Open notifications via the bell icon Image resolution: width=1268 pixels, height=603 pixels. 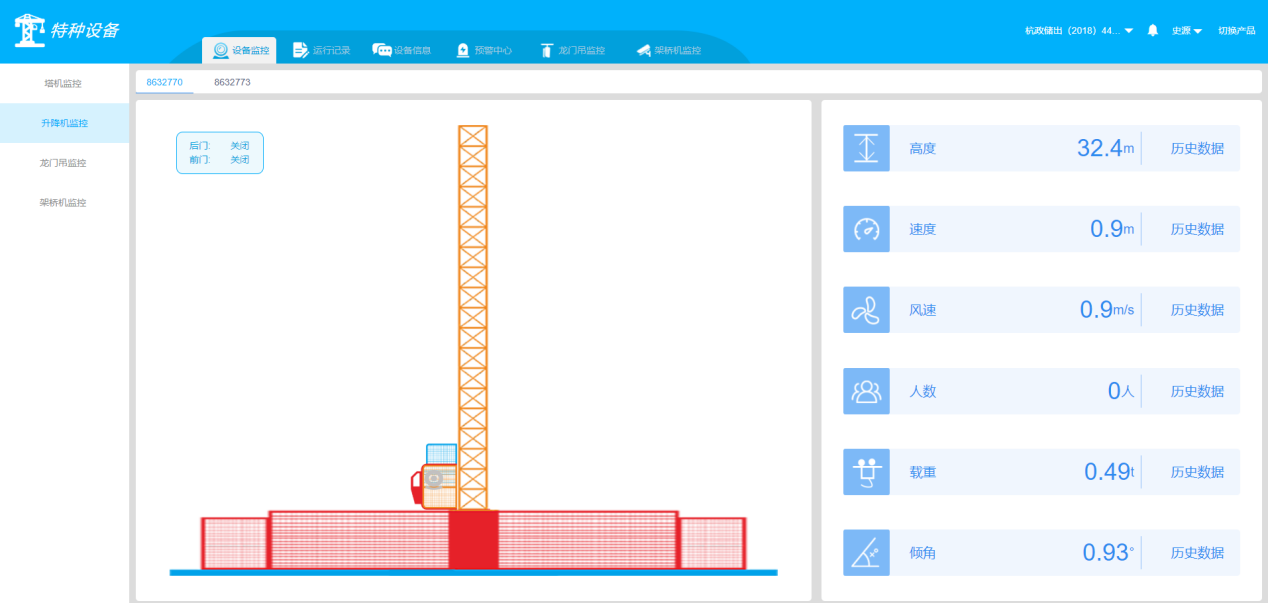[x=1152, y=31]
